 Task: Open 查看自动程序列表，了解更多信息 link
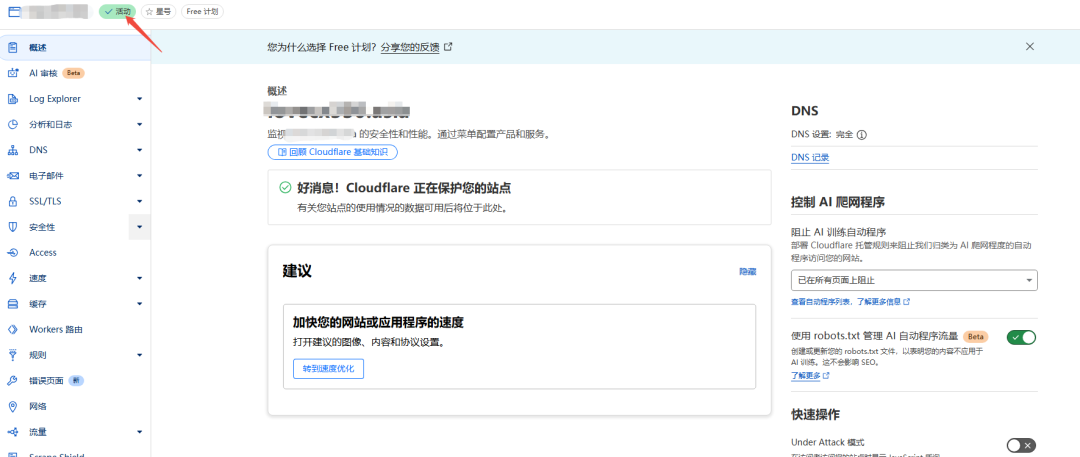pos(851,302)
